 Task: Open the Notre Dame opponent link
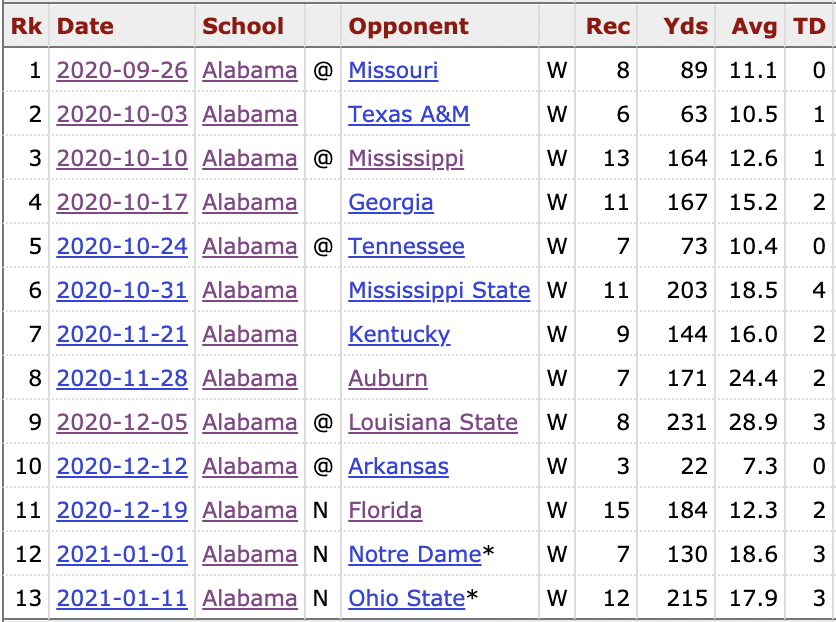tap(414, 555)
